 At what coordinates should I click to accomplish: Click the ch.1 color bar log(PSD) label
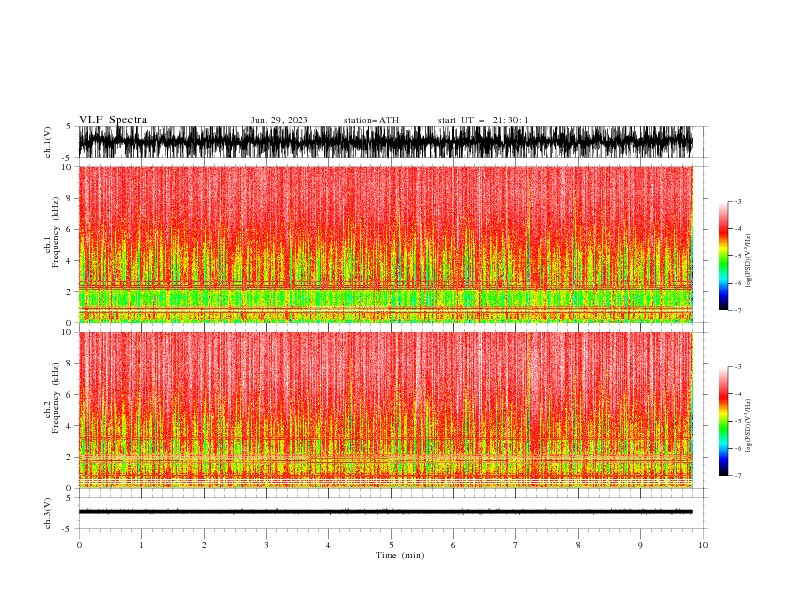coord(748,261)
